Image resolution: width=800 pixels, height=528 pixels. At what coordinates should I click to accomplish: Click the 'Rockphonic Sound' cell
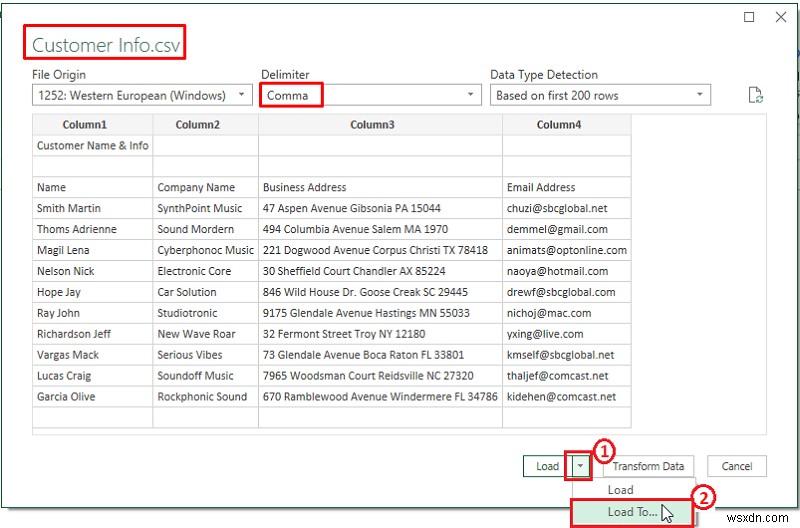click(x=206, y=396)
